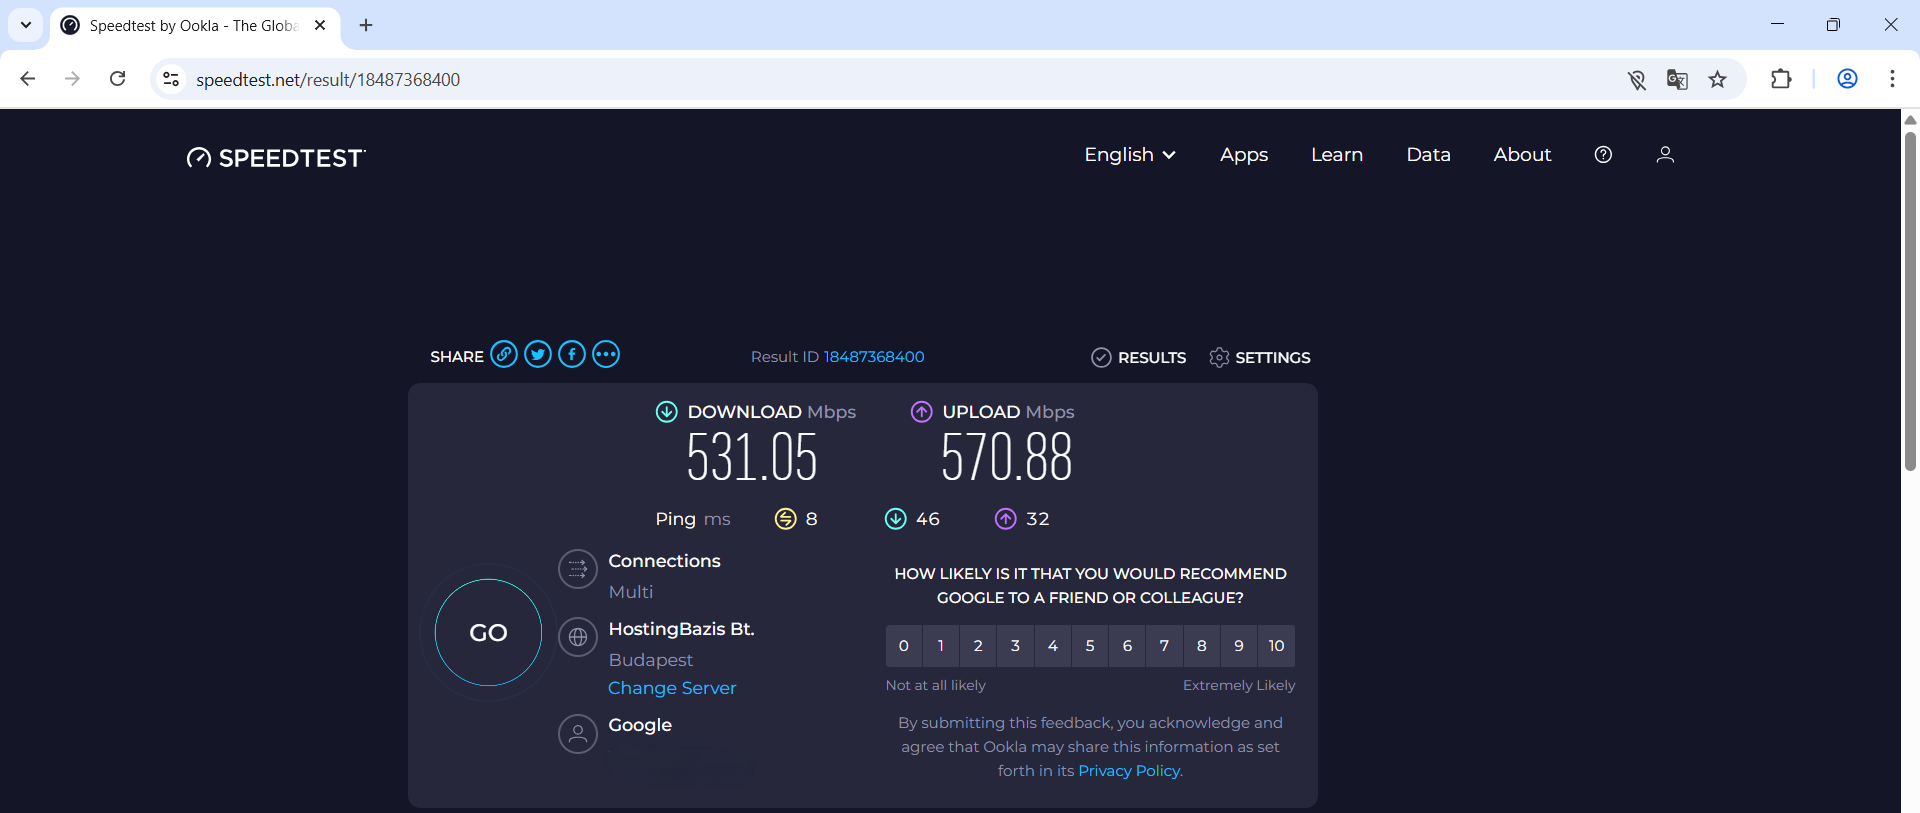Open the help question mark icon
Image resolution: width=1920 pixels, height=813 pixels.
pyautogui.click(x=1603, y=155)
